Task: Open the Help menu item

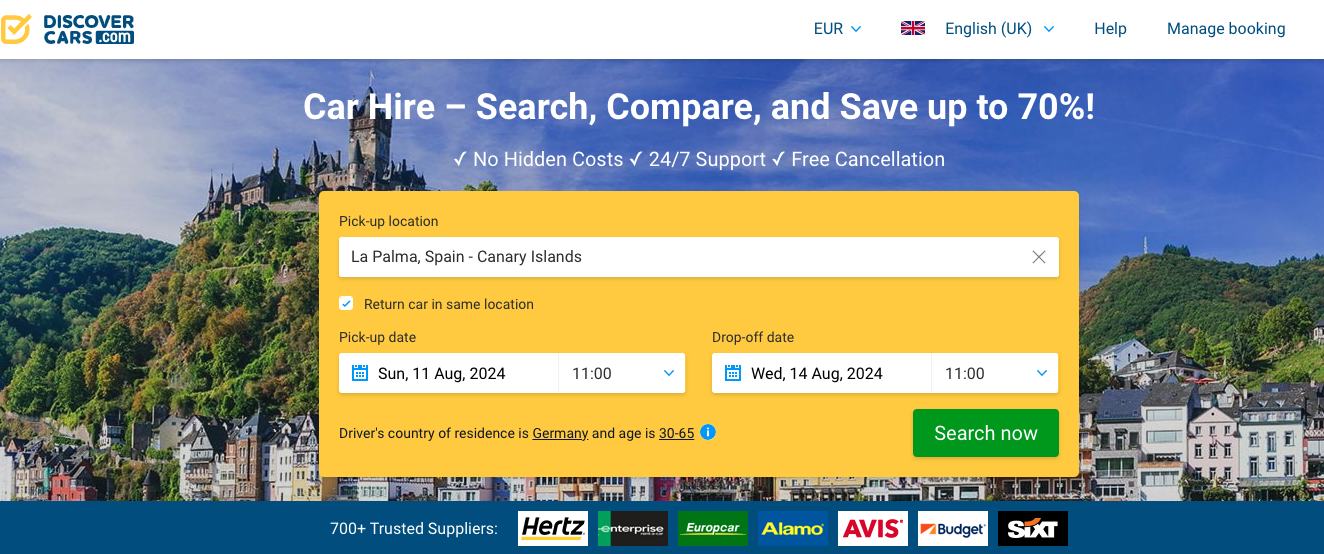Action: [x=1110, y=29]
